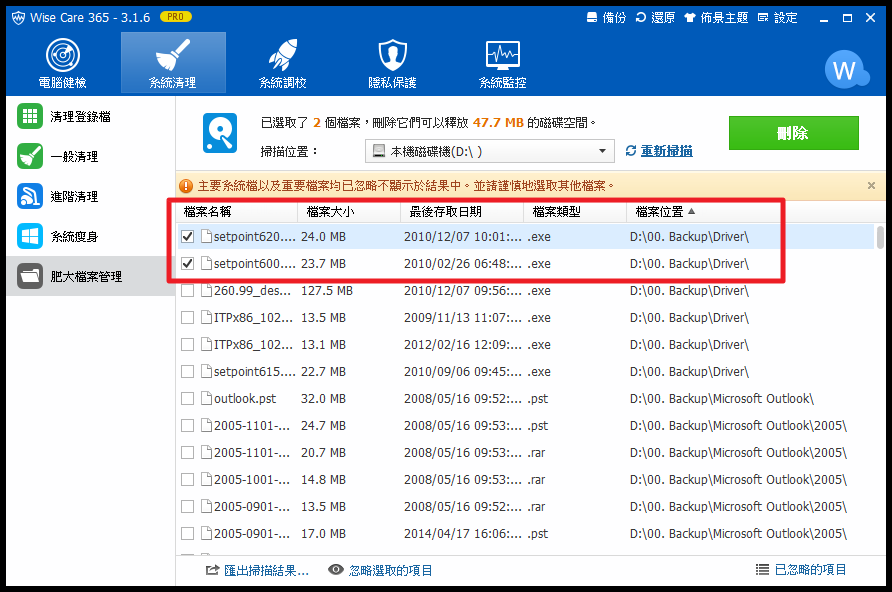
Task: Open 系統瘦身 Windows icon in sidebar
Action: [30, 236]
